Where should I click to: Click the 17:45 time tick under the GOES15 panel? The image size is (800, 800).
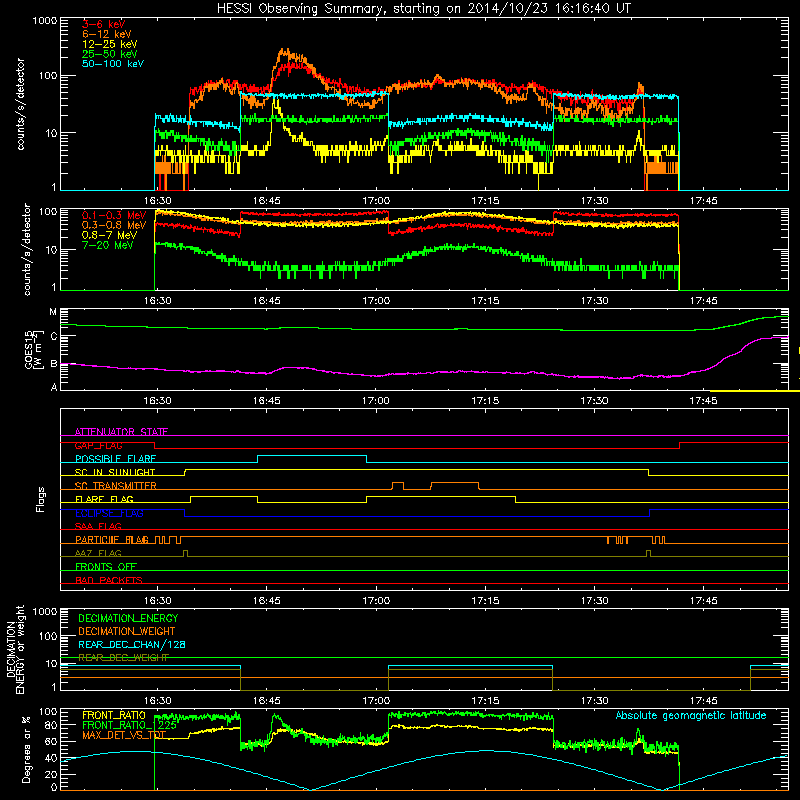point(704,401)
